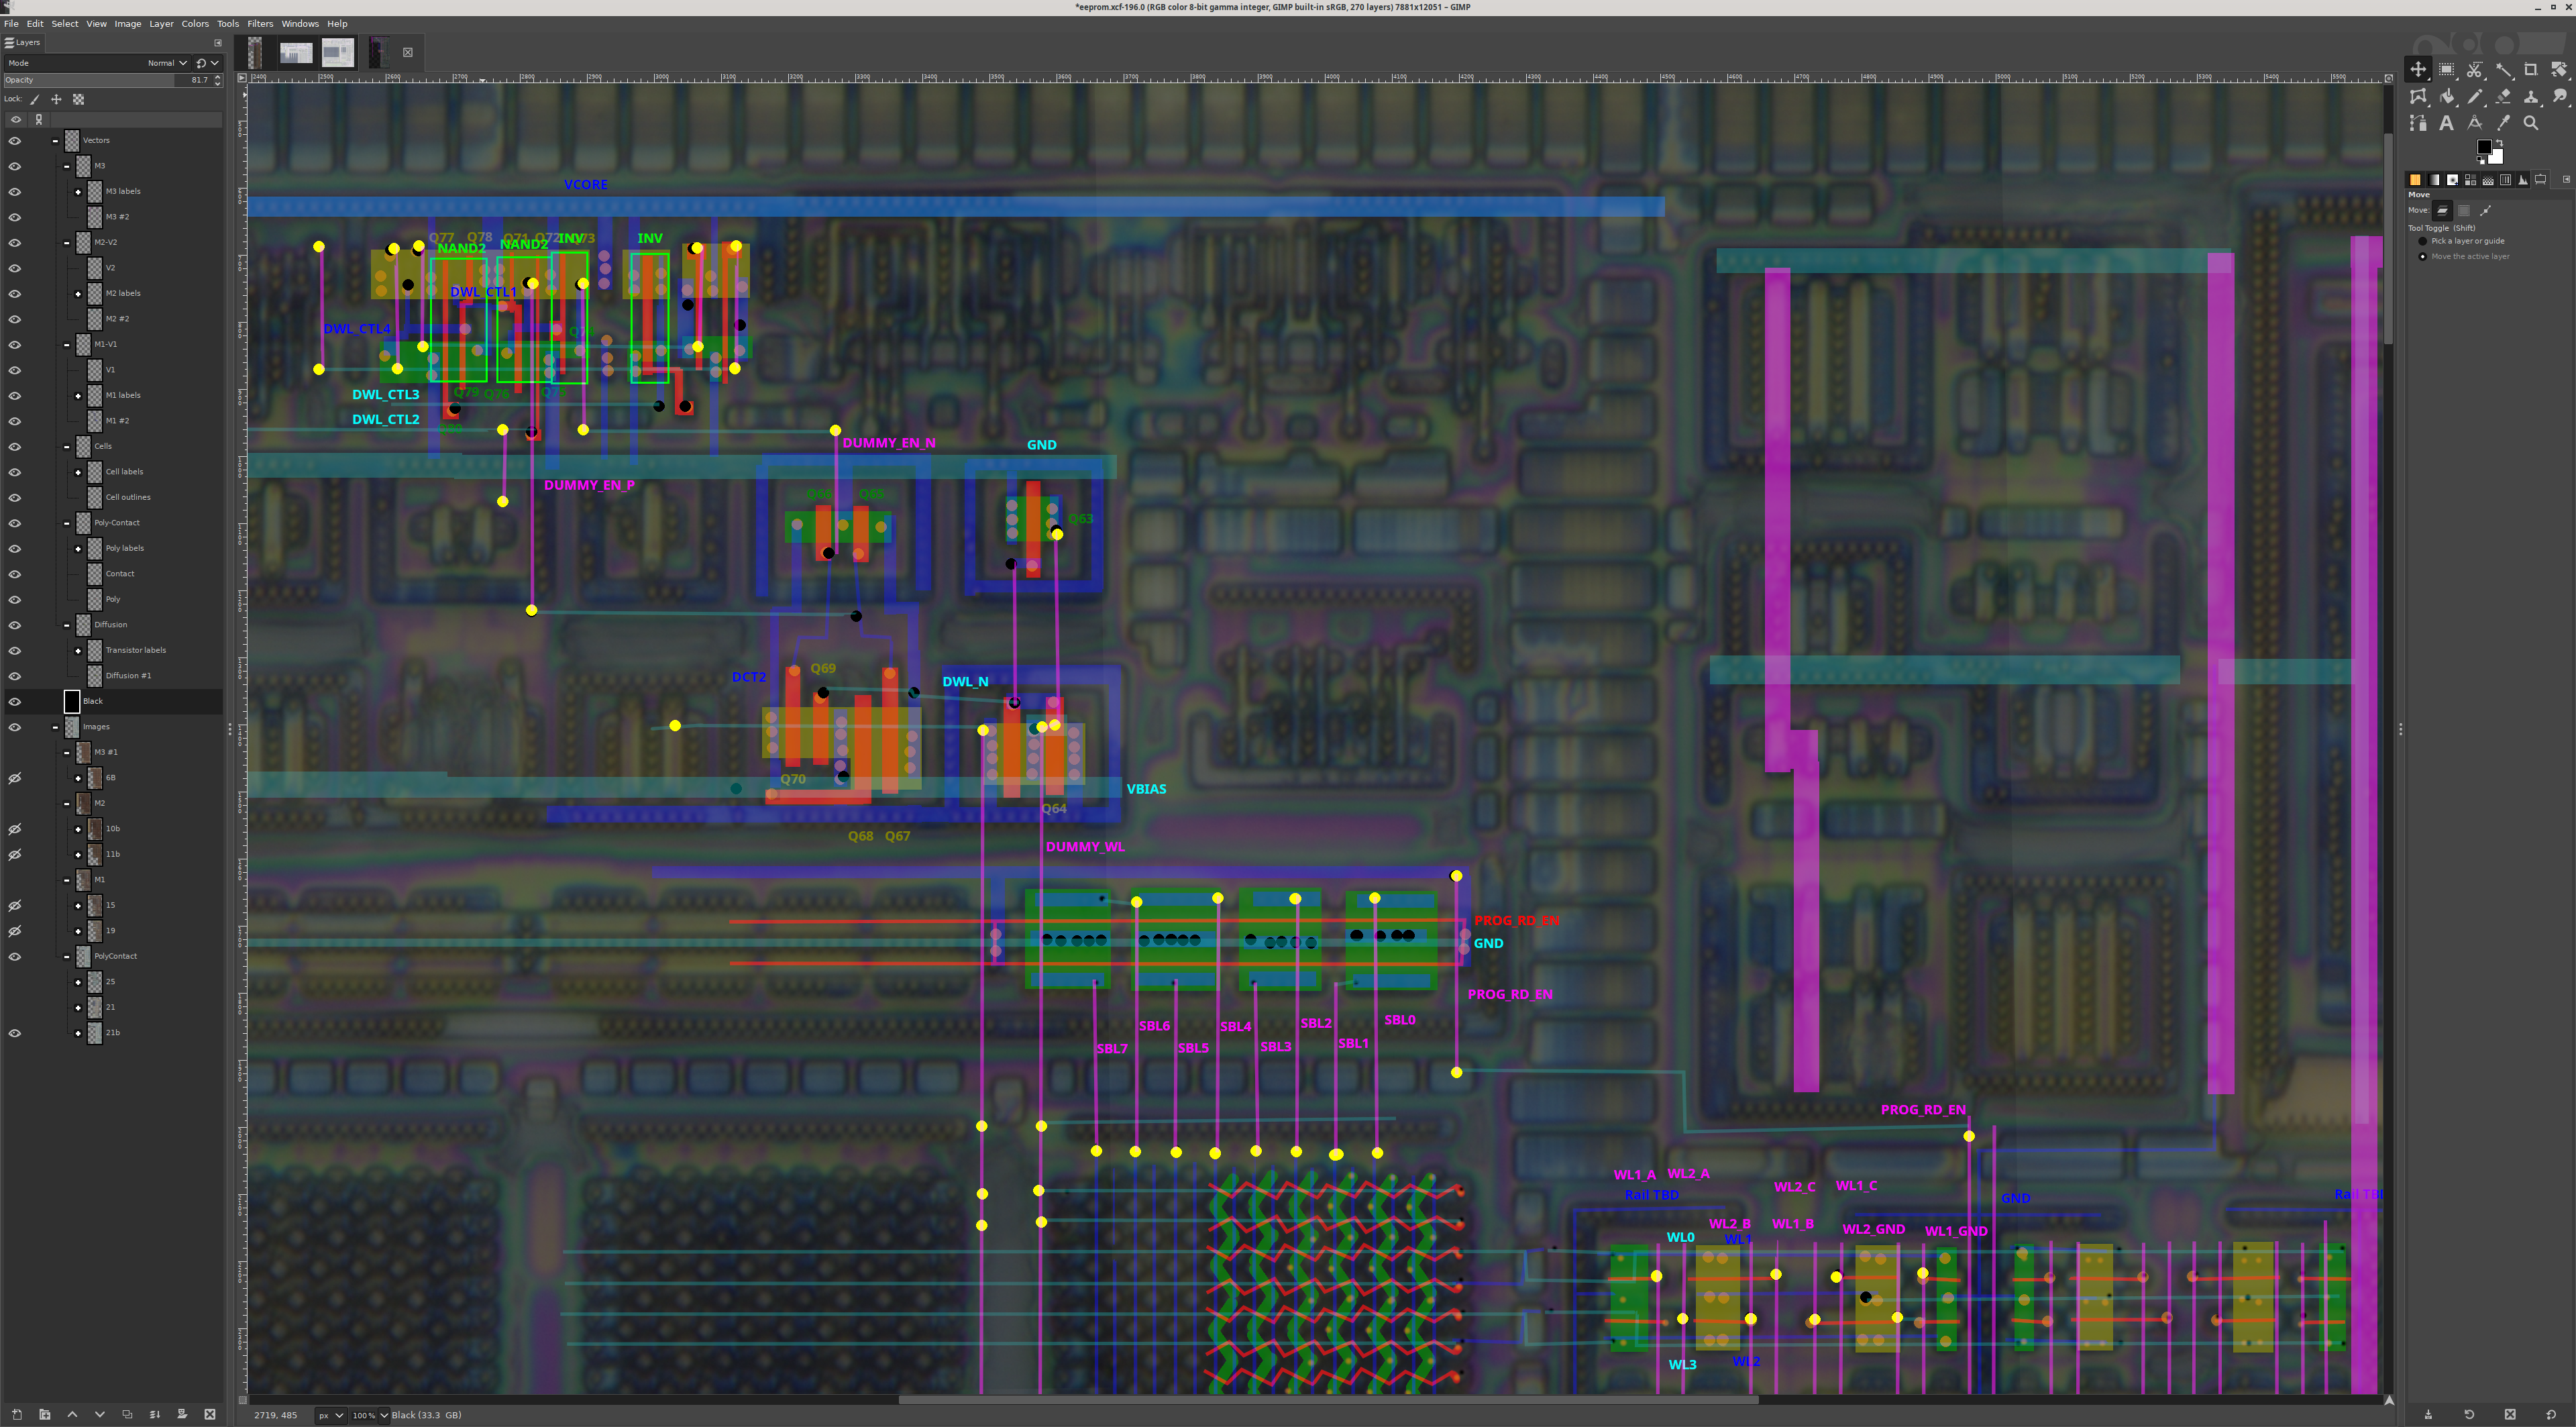The image size is (2576, 1427).
Task: Hide the Vectors layer group
Action: click(x=14, y=140)
